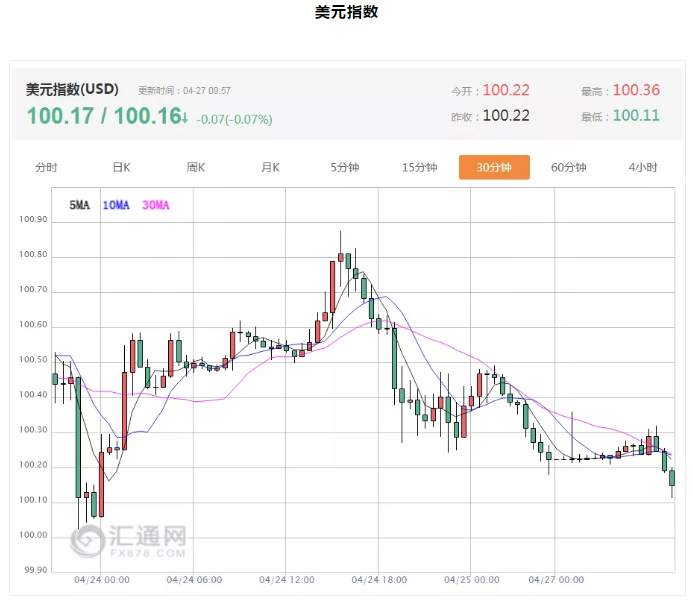The width and height of the screenshot is (693, 603).
Task: Select the 15分钟 interval tab
Action: [419, 168]
